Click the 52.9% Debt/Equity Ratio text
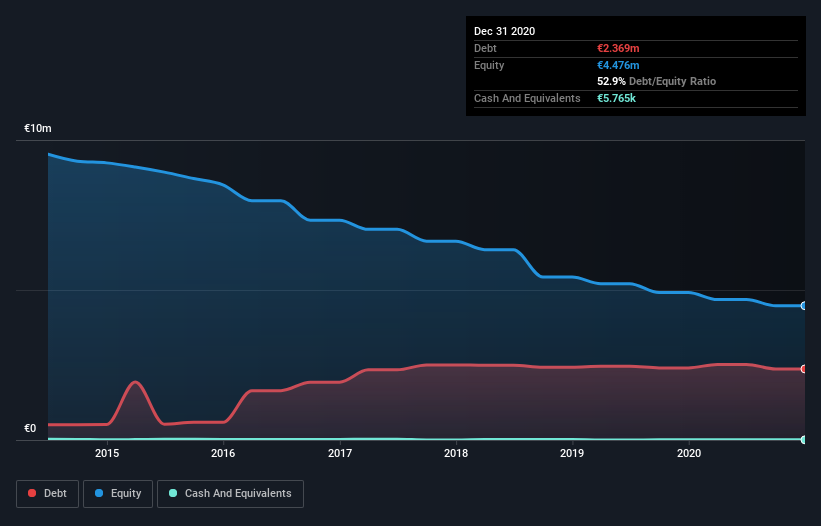The width and height of the screenshot is (821, 526). point(657,81)
